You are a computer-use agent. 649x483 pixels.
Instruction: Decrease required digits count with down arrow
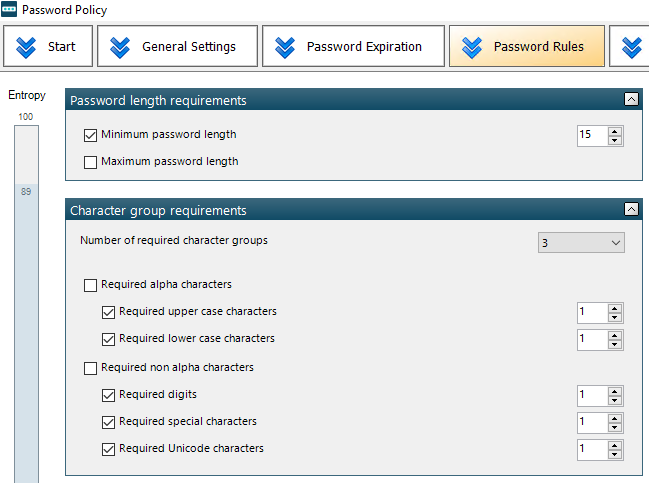615,400
